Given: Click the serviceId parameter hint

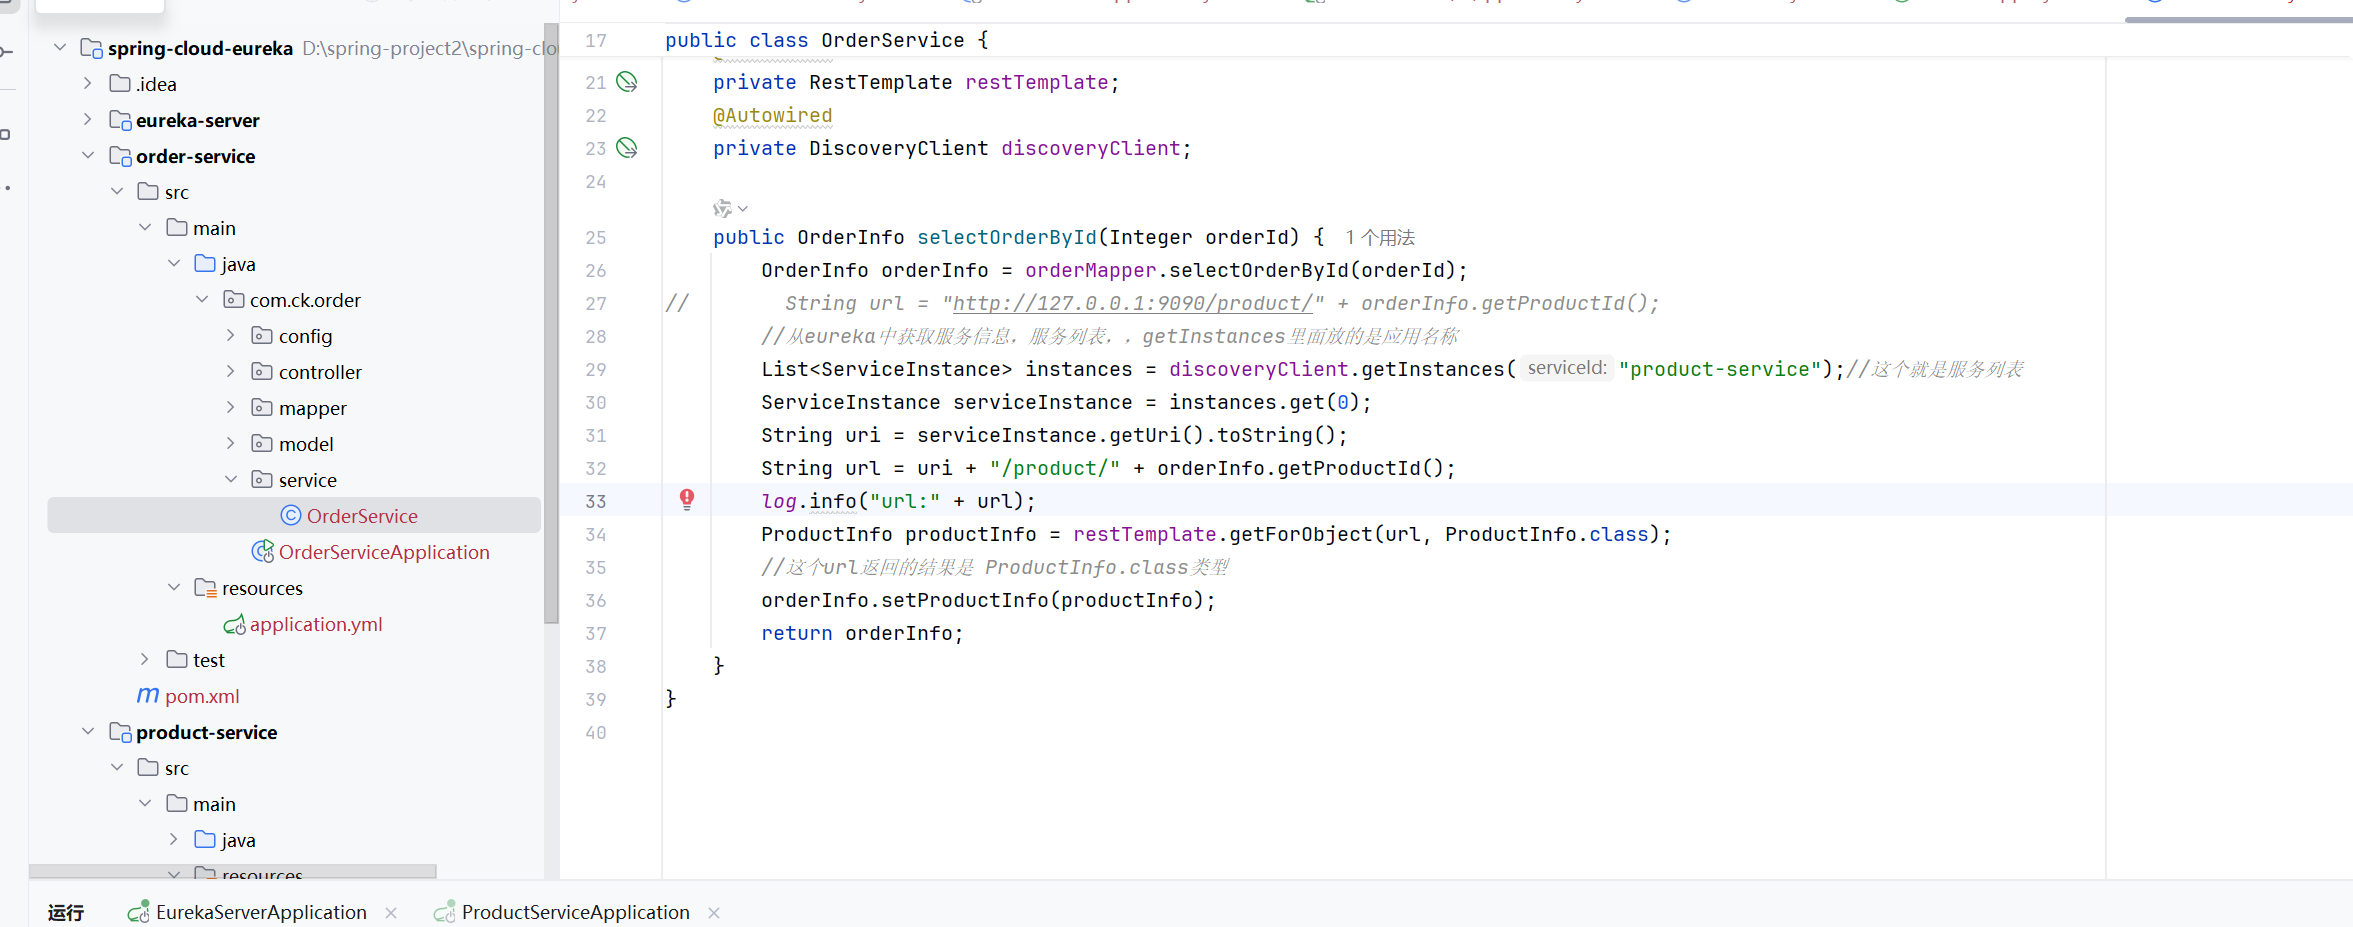Looking at the screenshot, I should [x=1567, y=368].
